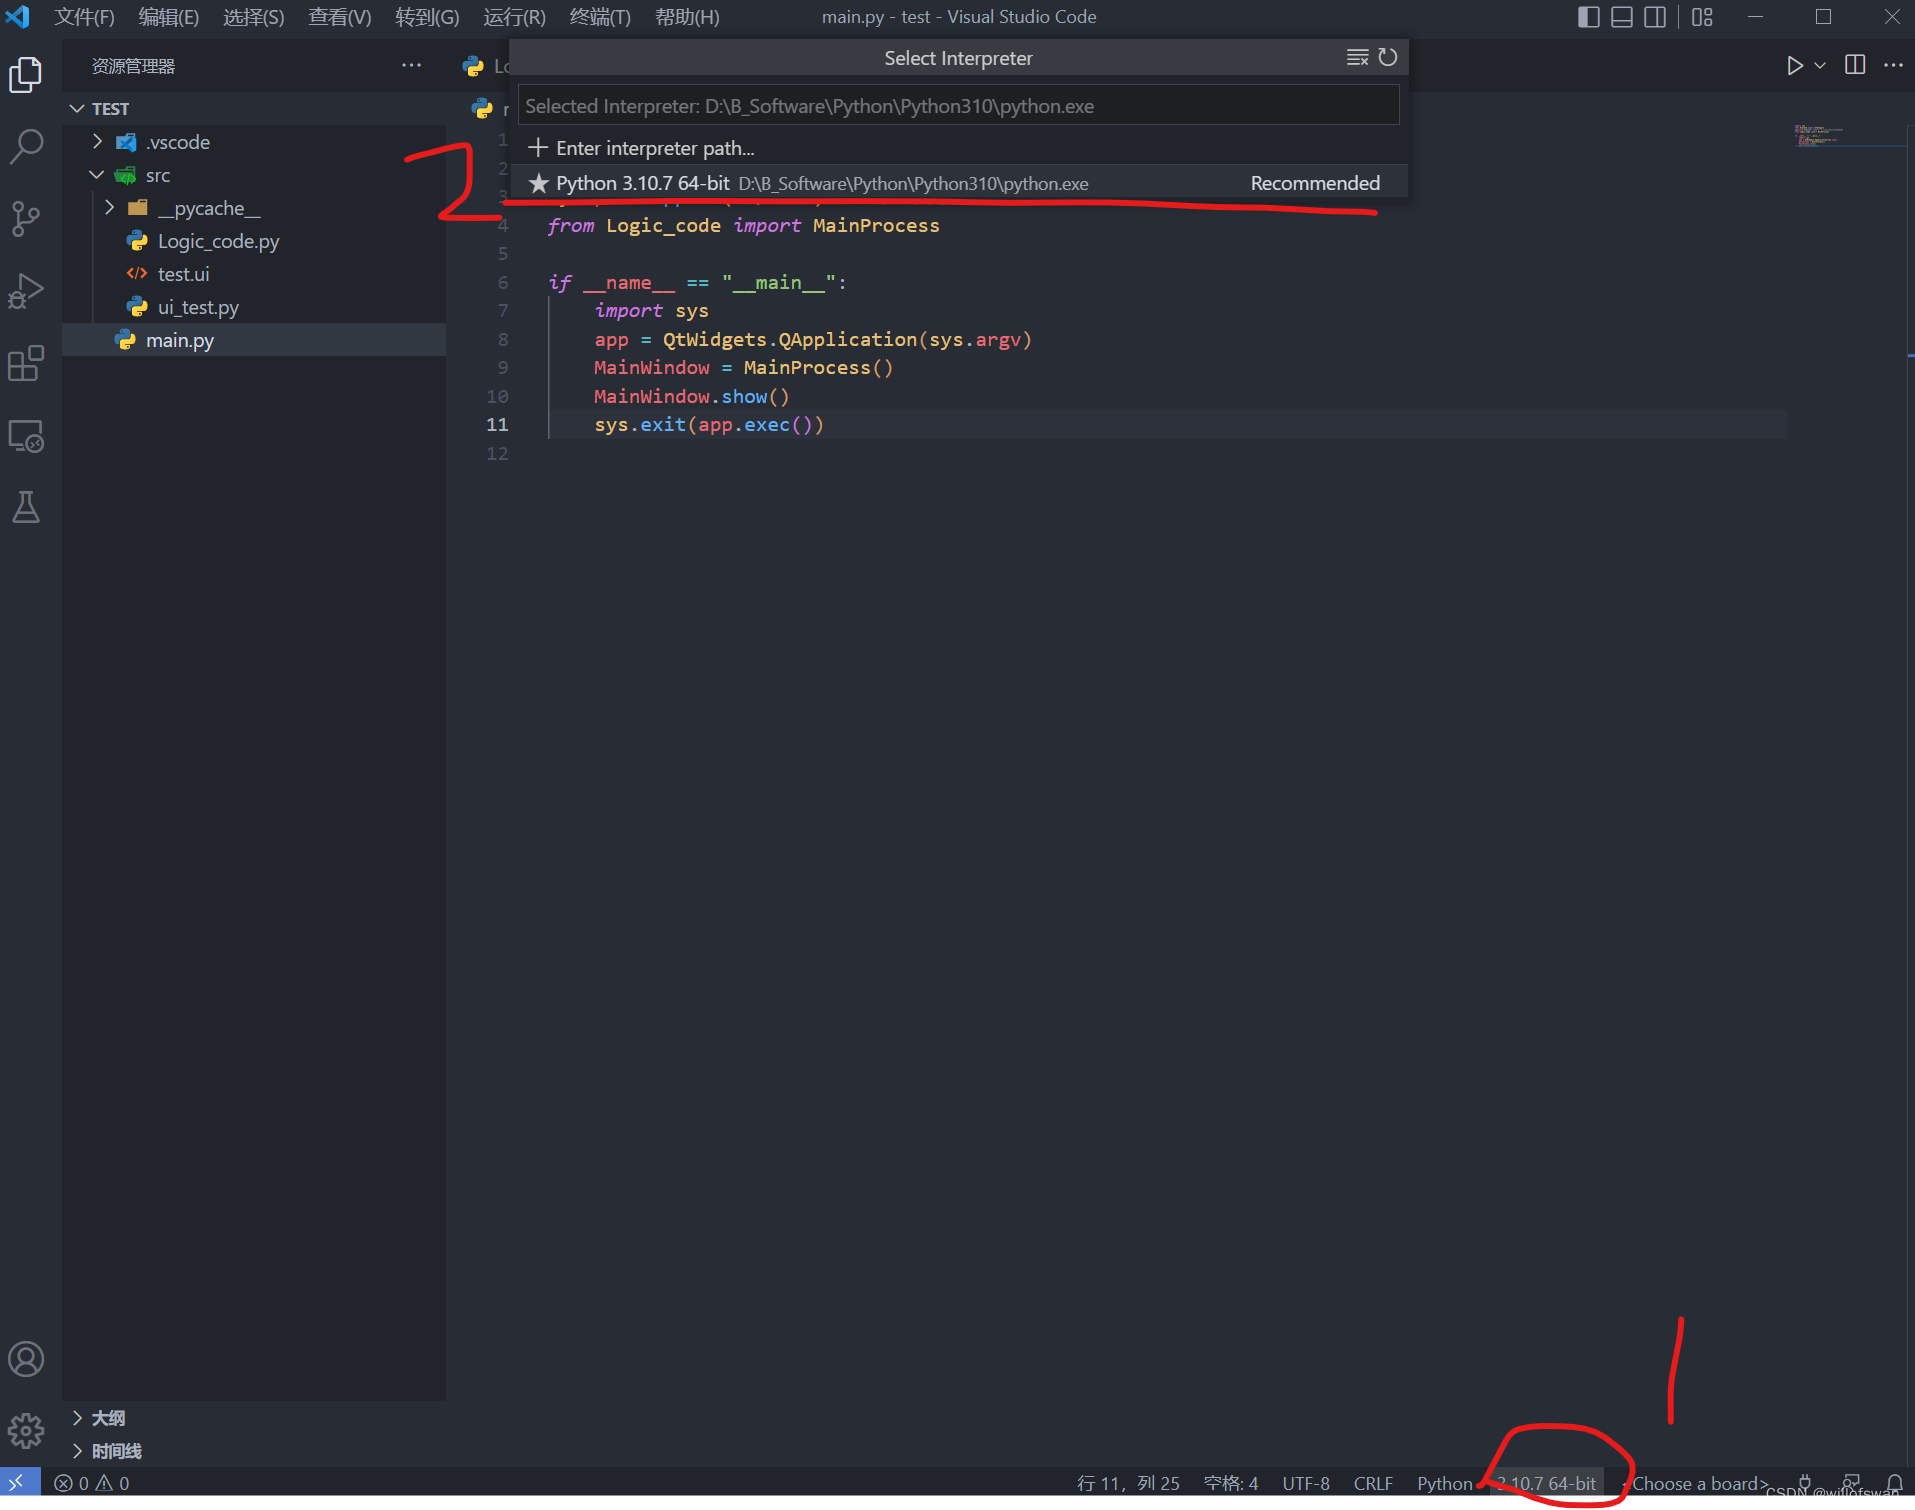Screen dimensions: 1915x1510
Task: Run the Python file with play button
Action: [x=1795, y=65]
